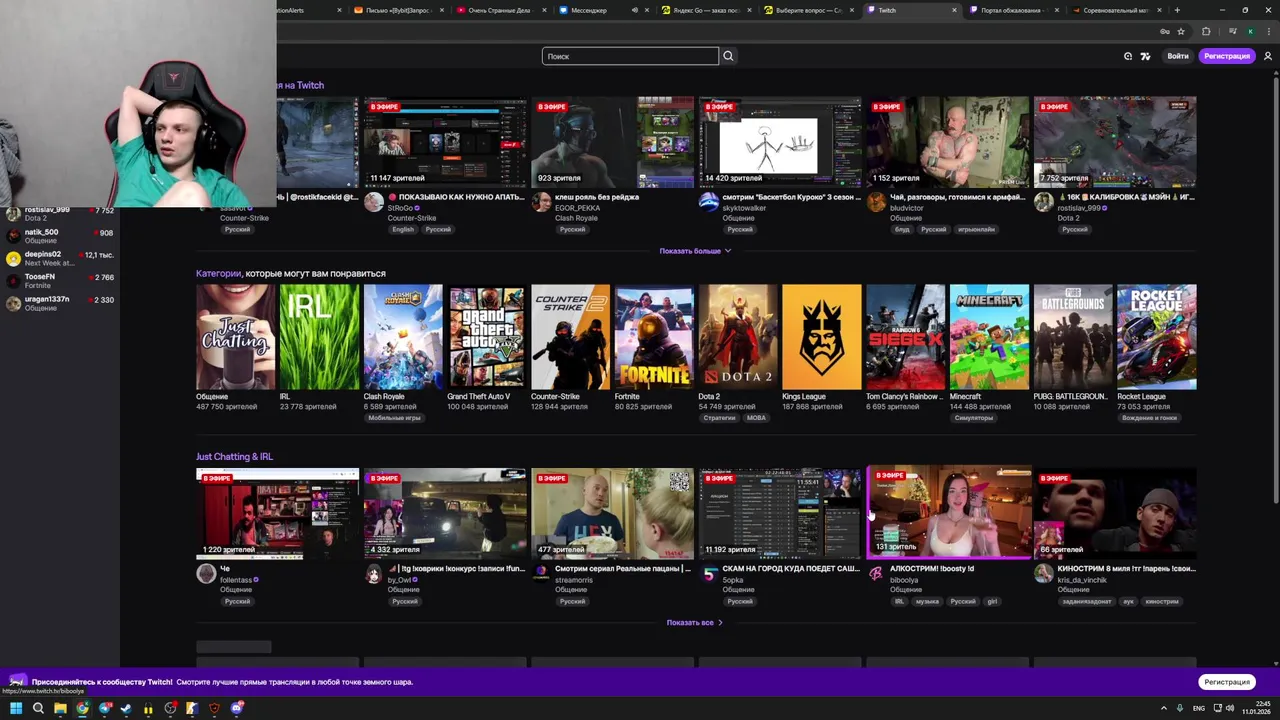Click the volume icon in system tray
Image resolution: width=1280 pixels, height=720 pixels.
pyautogui.click(x=1229, y=708)
